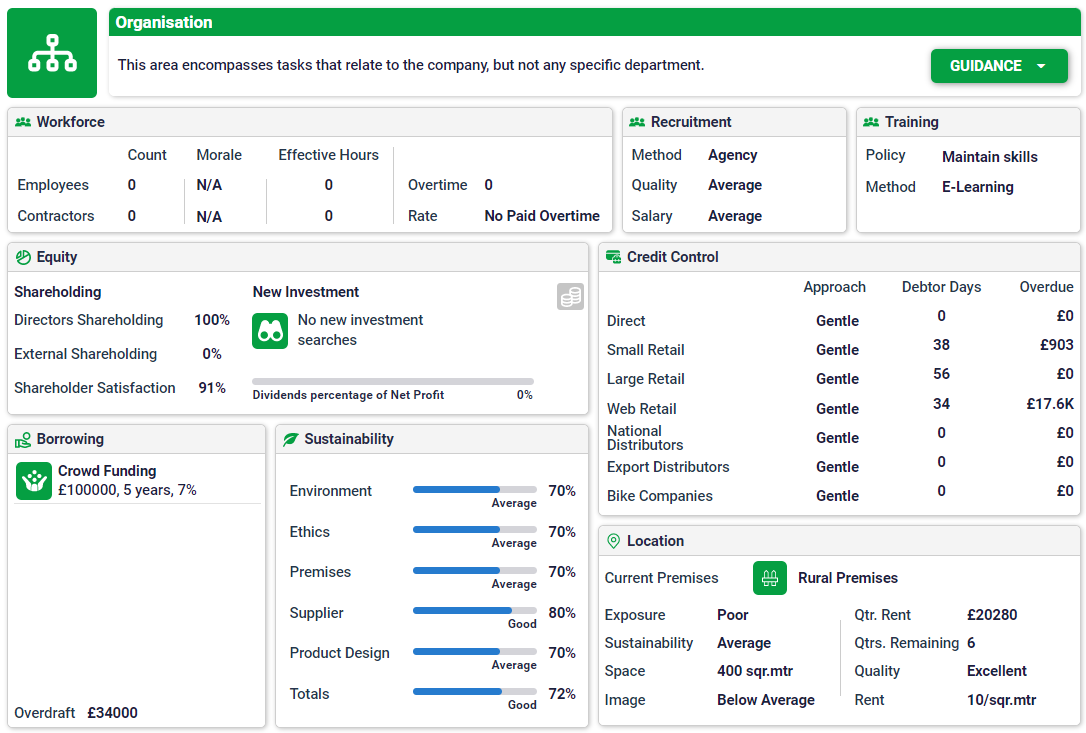Click the Large Retail debtor days 56
Screen dimensions: 1086x733
[941, 374]
